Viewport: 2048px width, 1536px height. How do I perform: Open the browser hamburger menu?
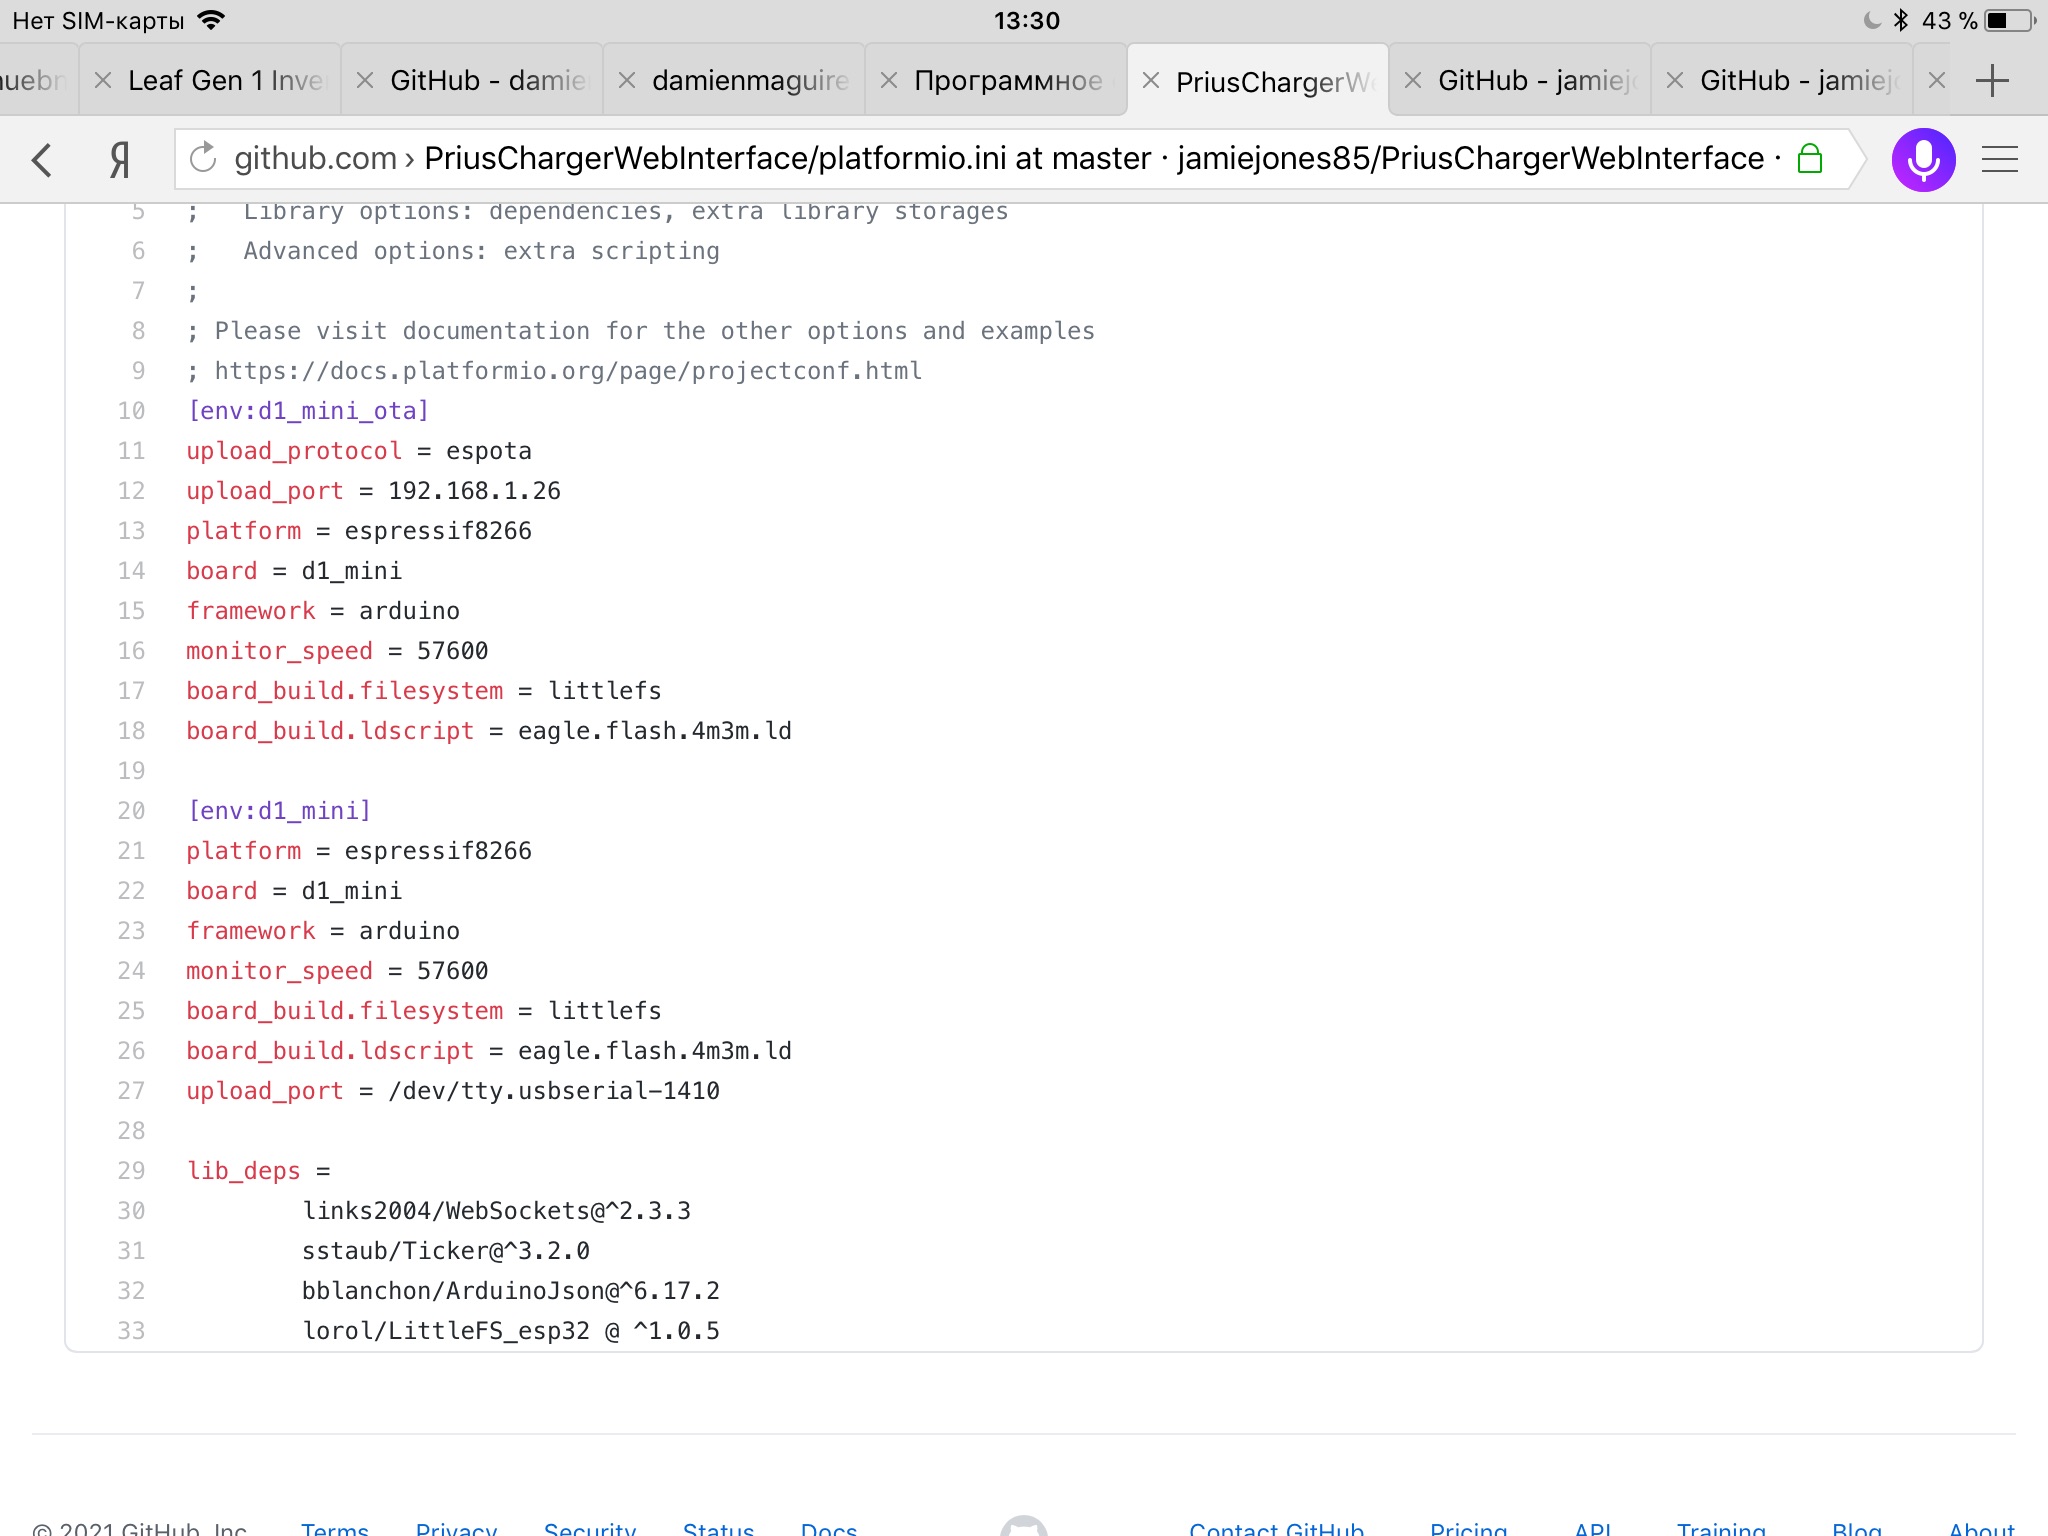2000,160
